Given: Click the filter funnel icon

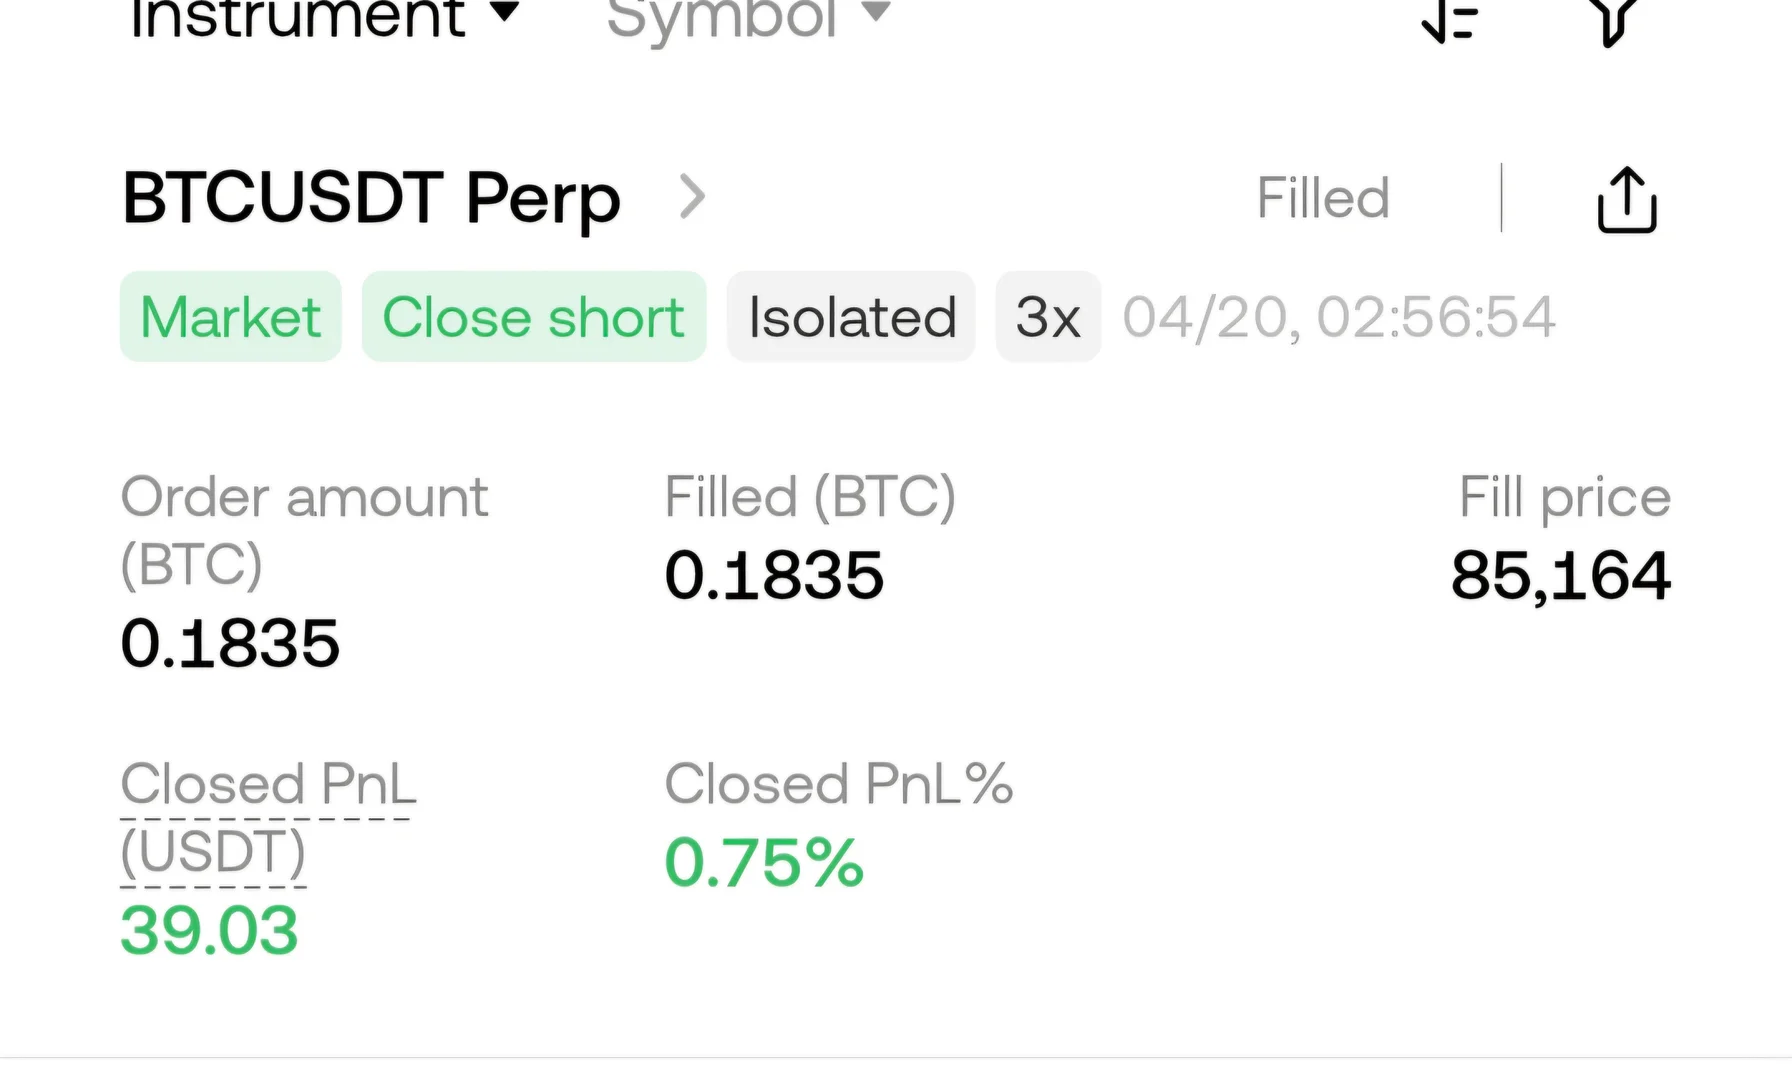Looking at the screenshot, I should click(x=1612, y=20).
